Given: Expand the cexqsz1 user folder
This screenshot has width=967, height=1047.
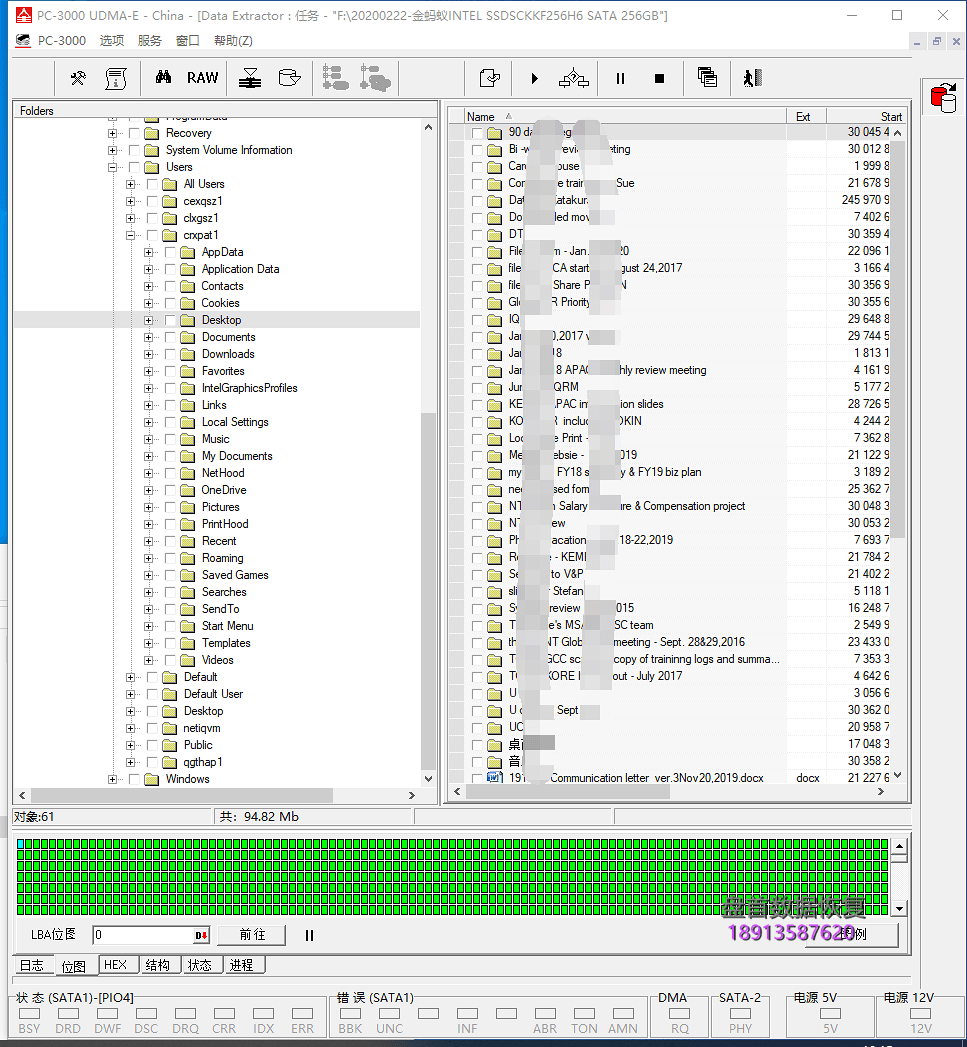Looking at the screenshot, I should 130,201.
